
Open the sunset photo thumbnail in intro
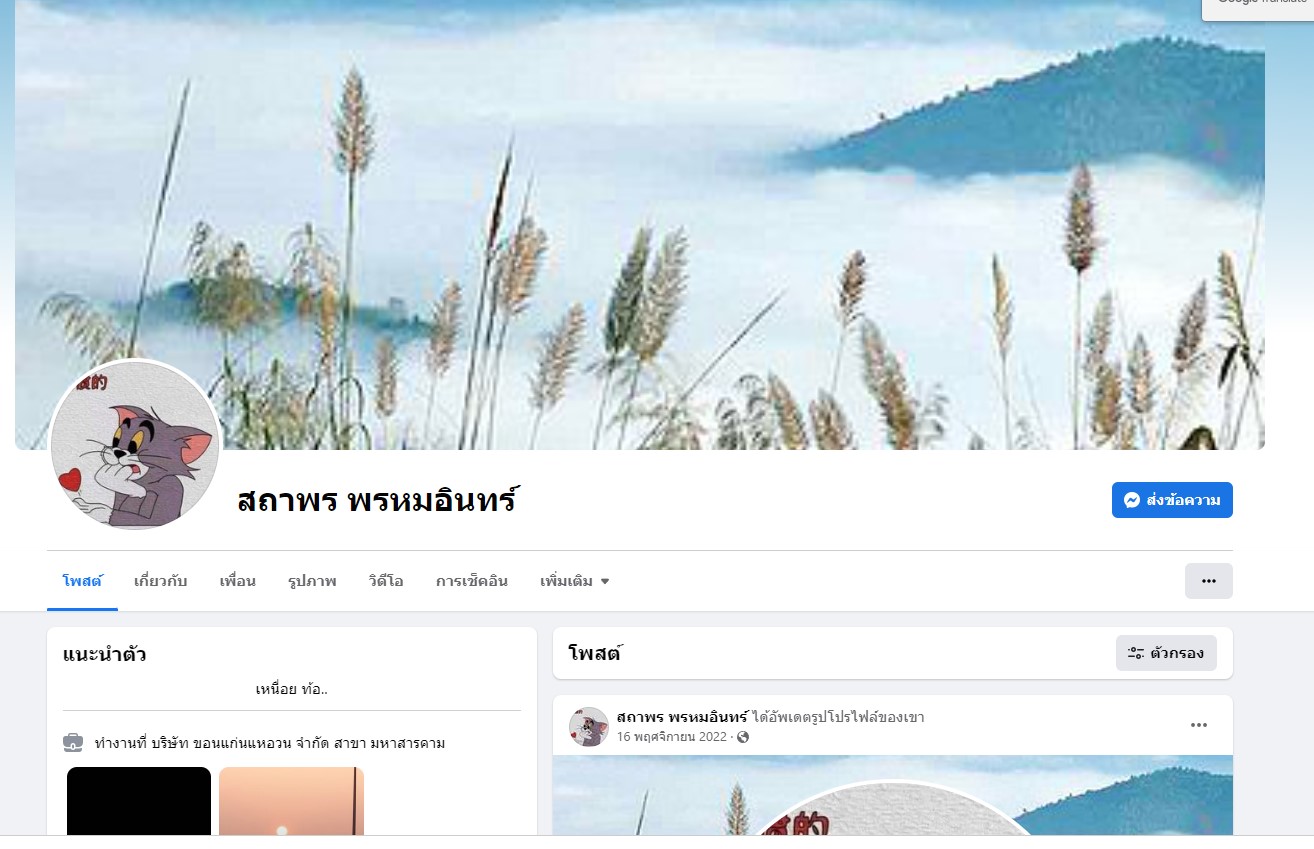click(x=291, y=800)
